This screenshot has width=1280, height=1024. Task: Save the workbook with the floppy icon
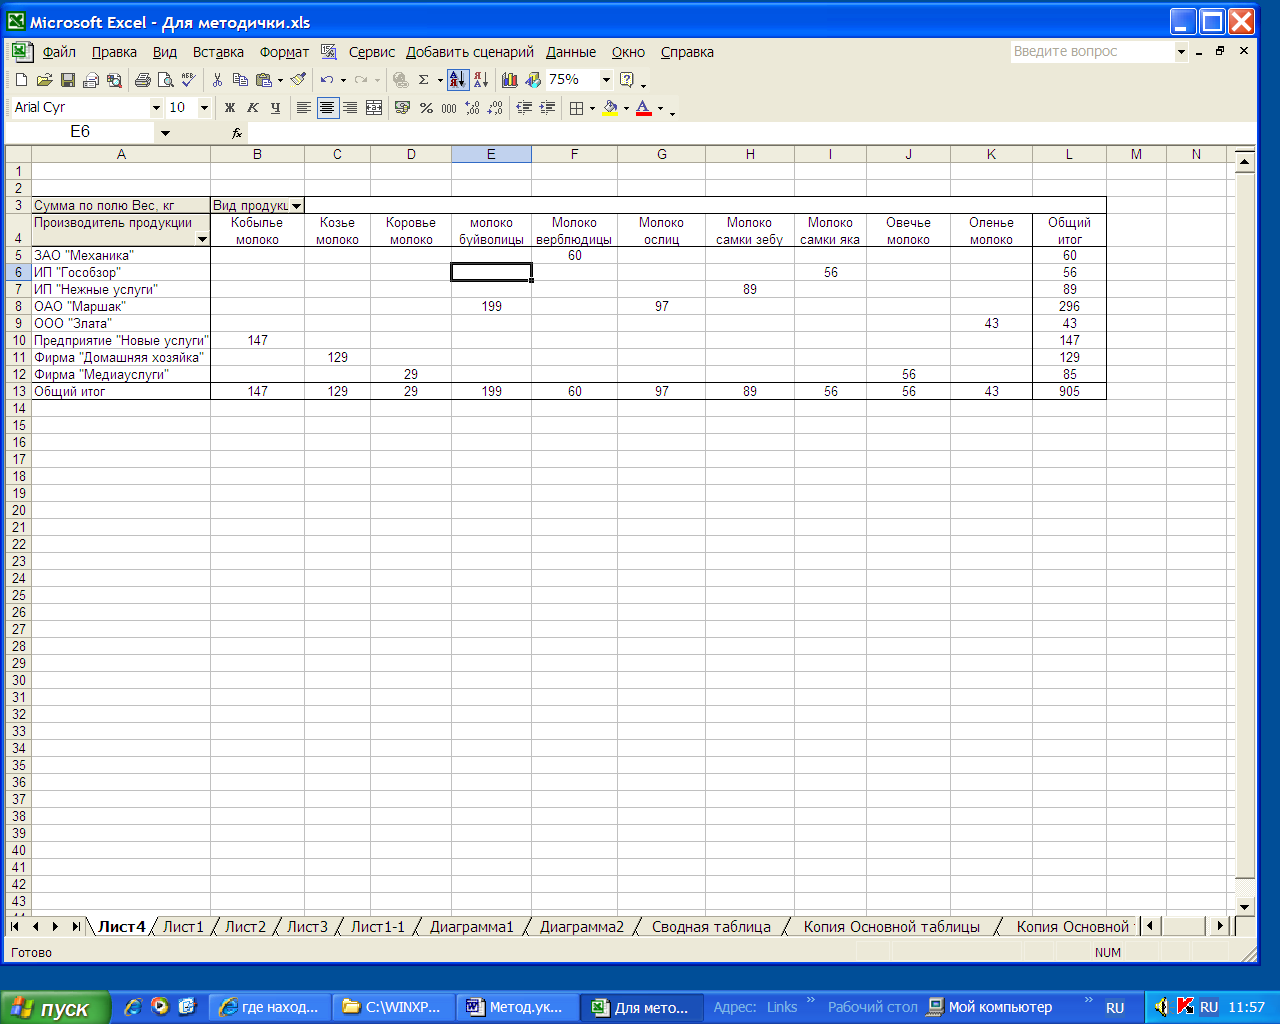(68, 80)
